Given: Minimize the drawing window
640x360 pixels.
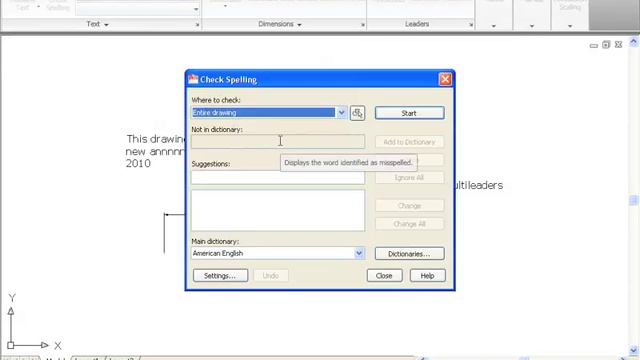Looking at the screenshot, I should pyautogui.click(x=594, y=45).
